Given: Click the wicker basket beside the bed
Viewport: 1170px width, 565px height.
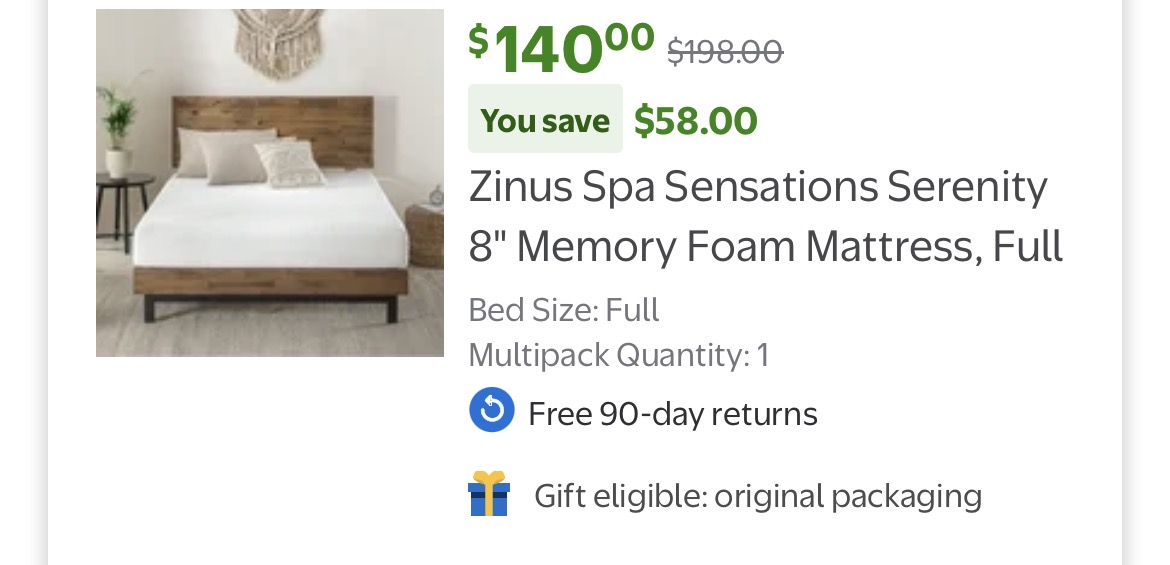Looking at the screenshot, I should tap(427, 233).
